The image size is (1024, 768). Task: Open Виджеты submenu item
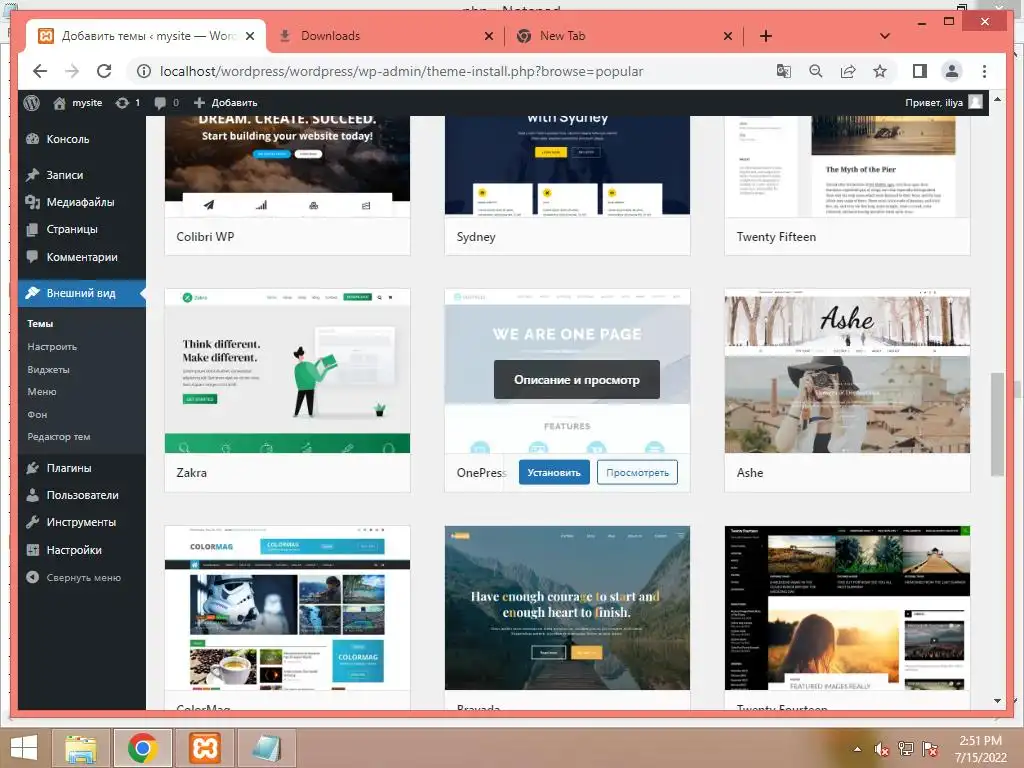[x=48, y=370]
